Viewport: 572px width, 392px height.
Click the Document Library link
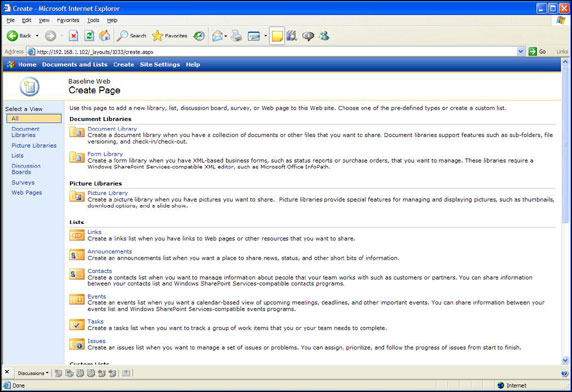[112, 129]
